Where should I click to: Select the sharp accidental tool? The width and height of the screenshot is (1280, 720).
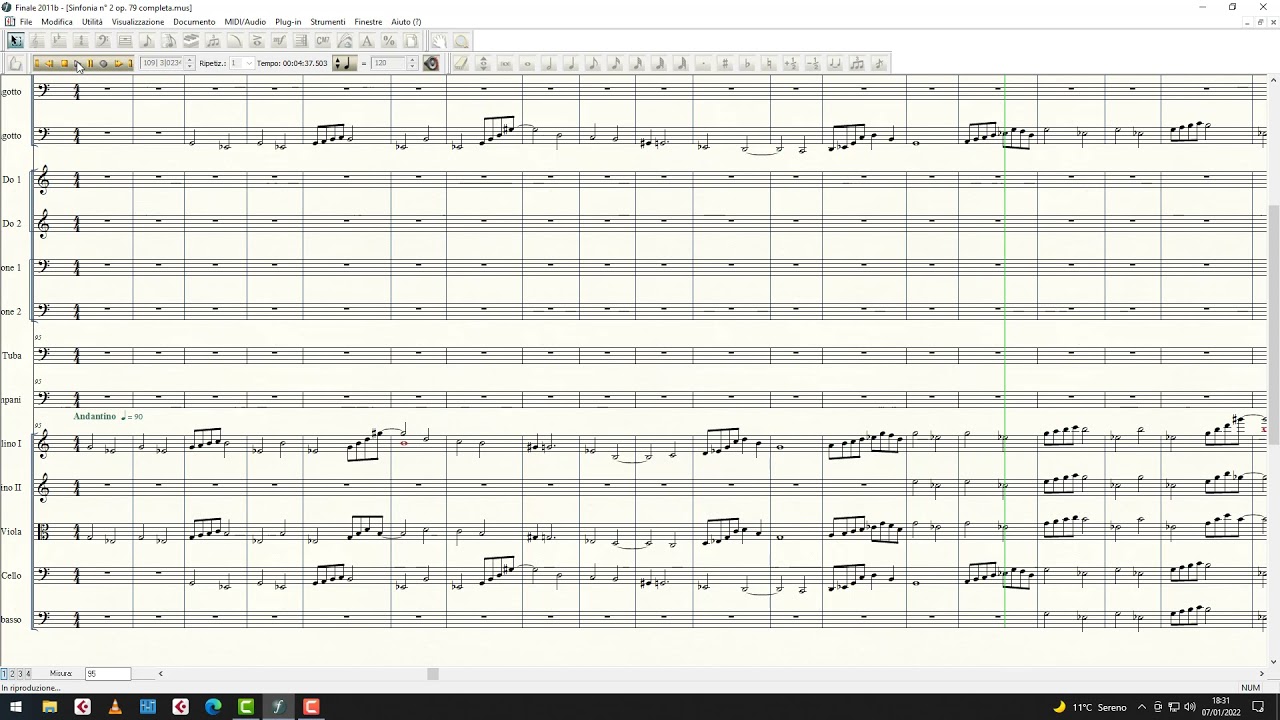(725, 63)
